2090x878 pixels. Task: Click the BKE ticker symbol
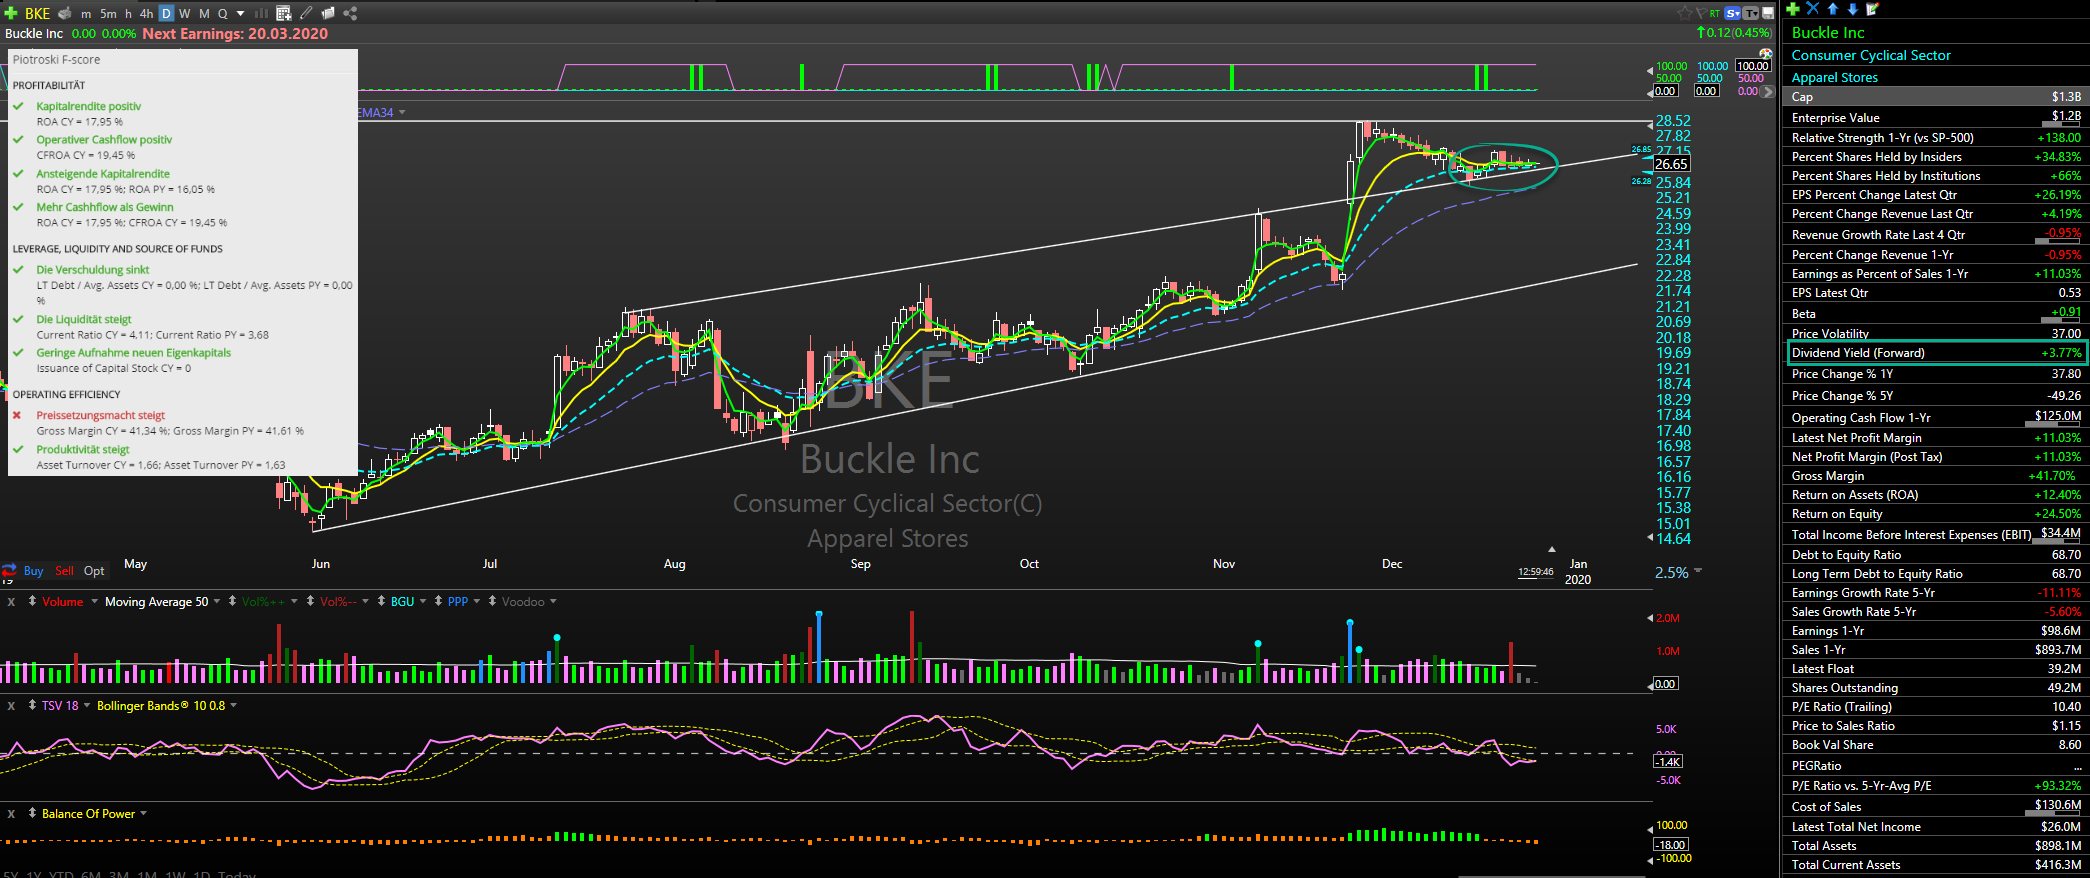(37, 14)
